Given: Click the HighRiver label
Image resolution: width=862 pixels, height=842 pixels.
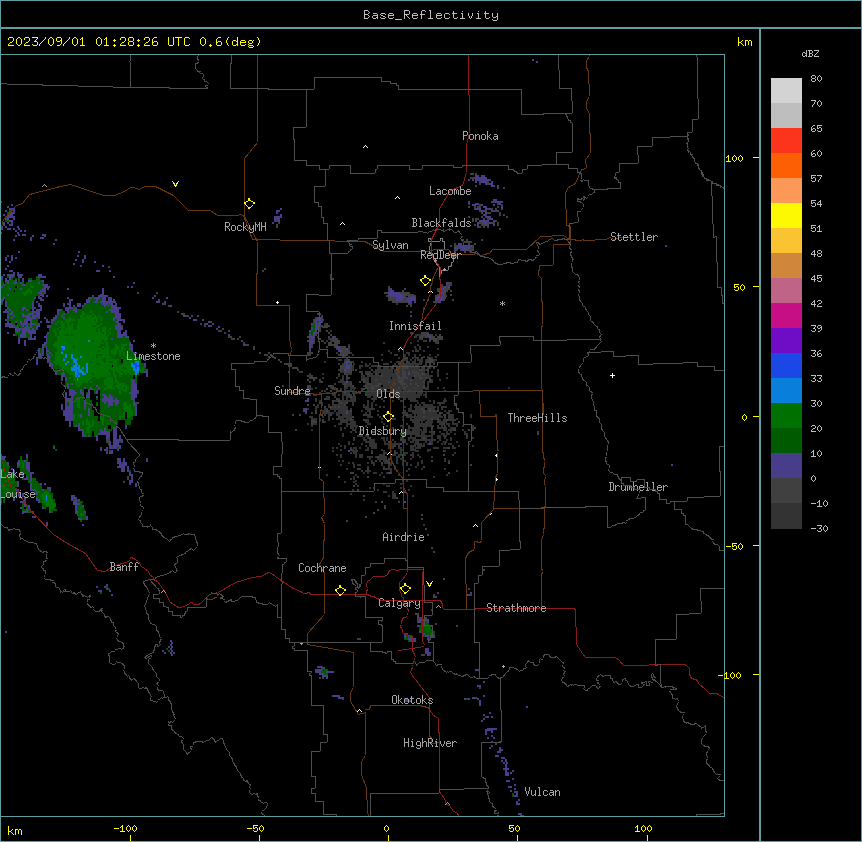Looking at the screenshot, I should click(430, 743).
